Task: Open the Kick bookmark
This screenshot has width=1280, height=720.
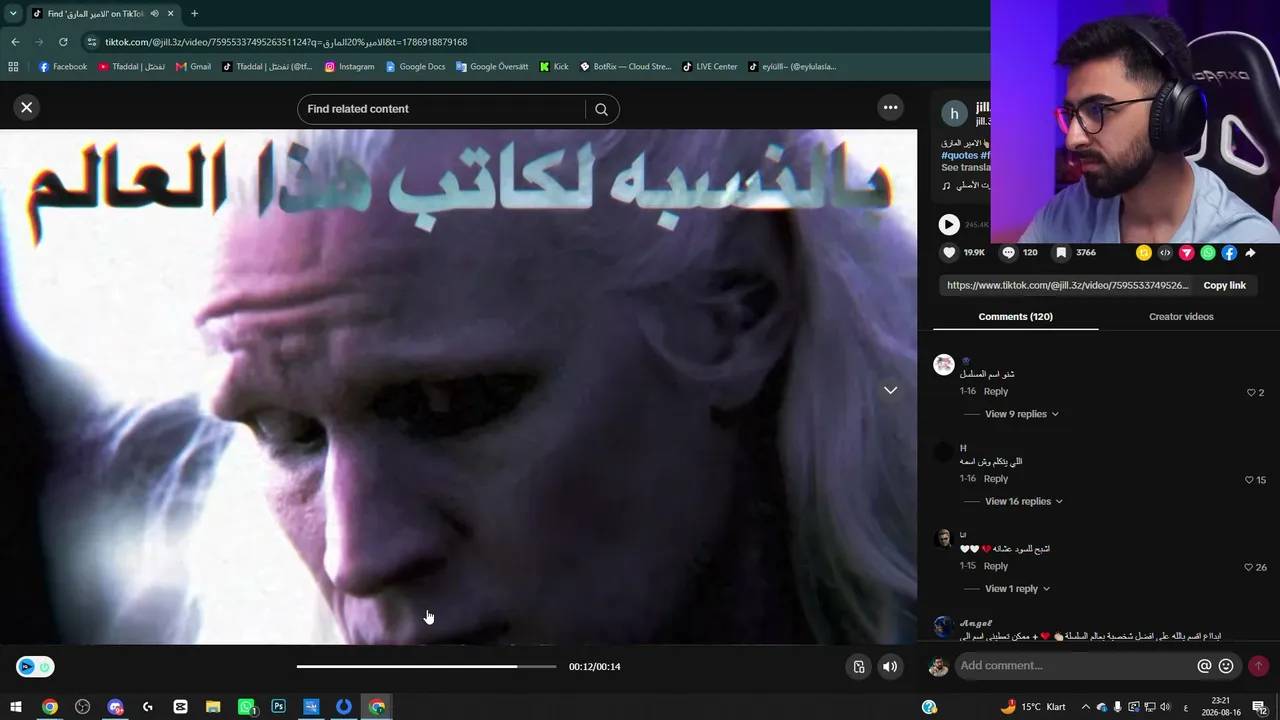Action: pos(554,67)
